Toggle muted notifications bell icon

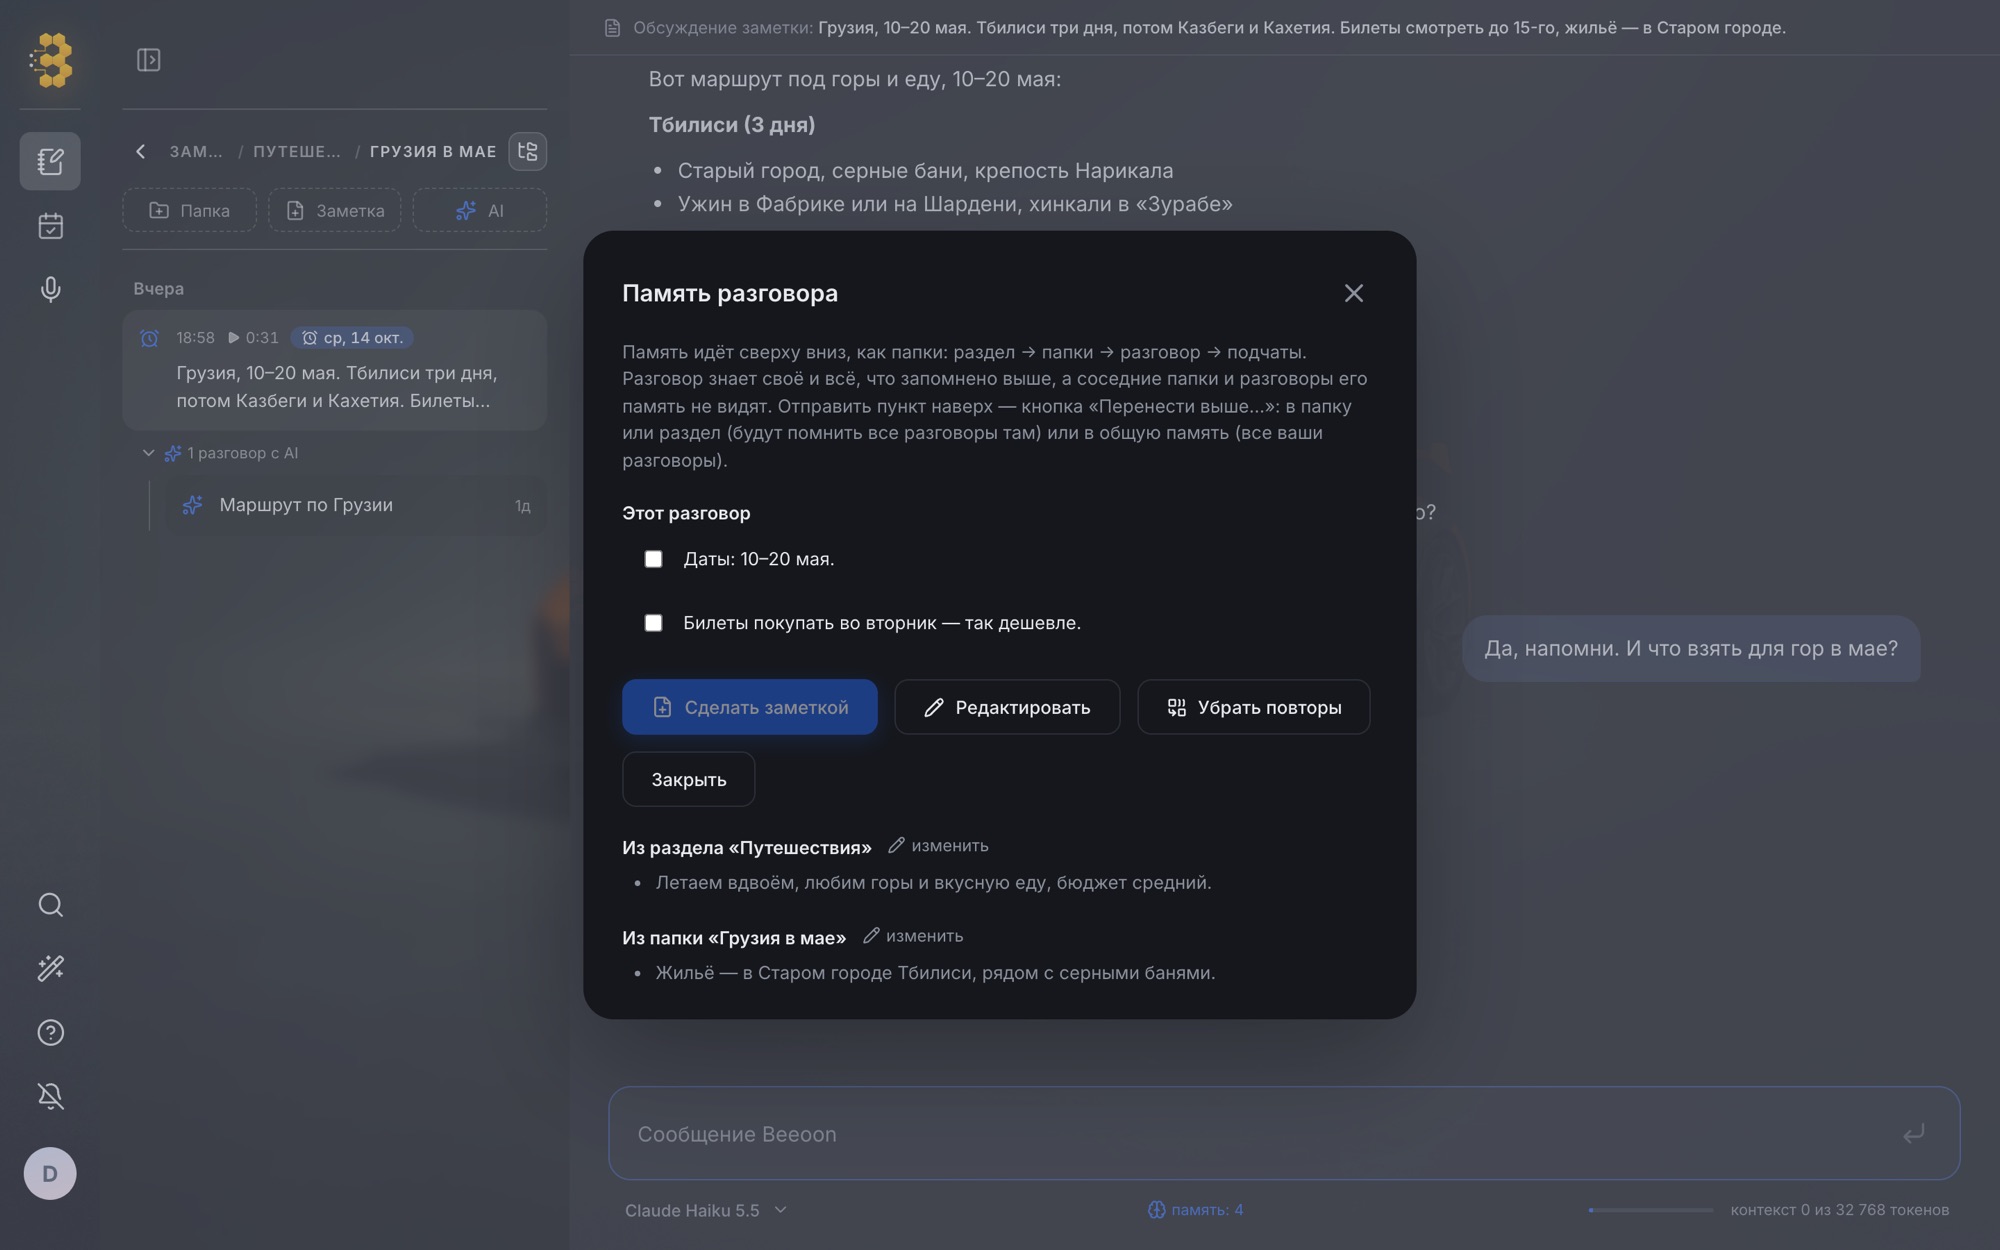point(50,1096)
